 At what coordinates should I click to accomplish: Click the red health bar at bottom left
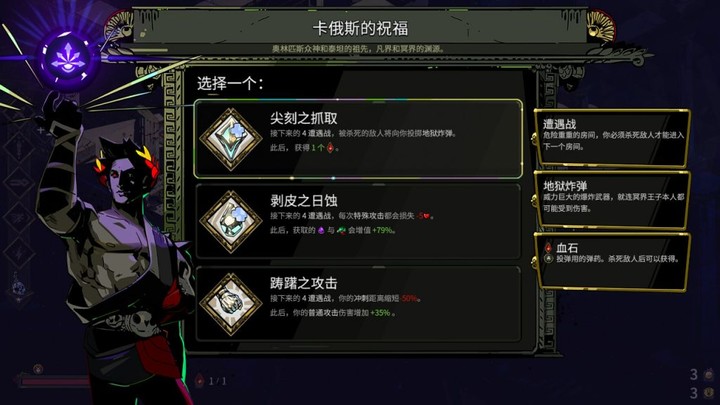[x=54, y=381]
